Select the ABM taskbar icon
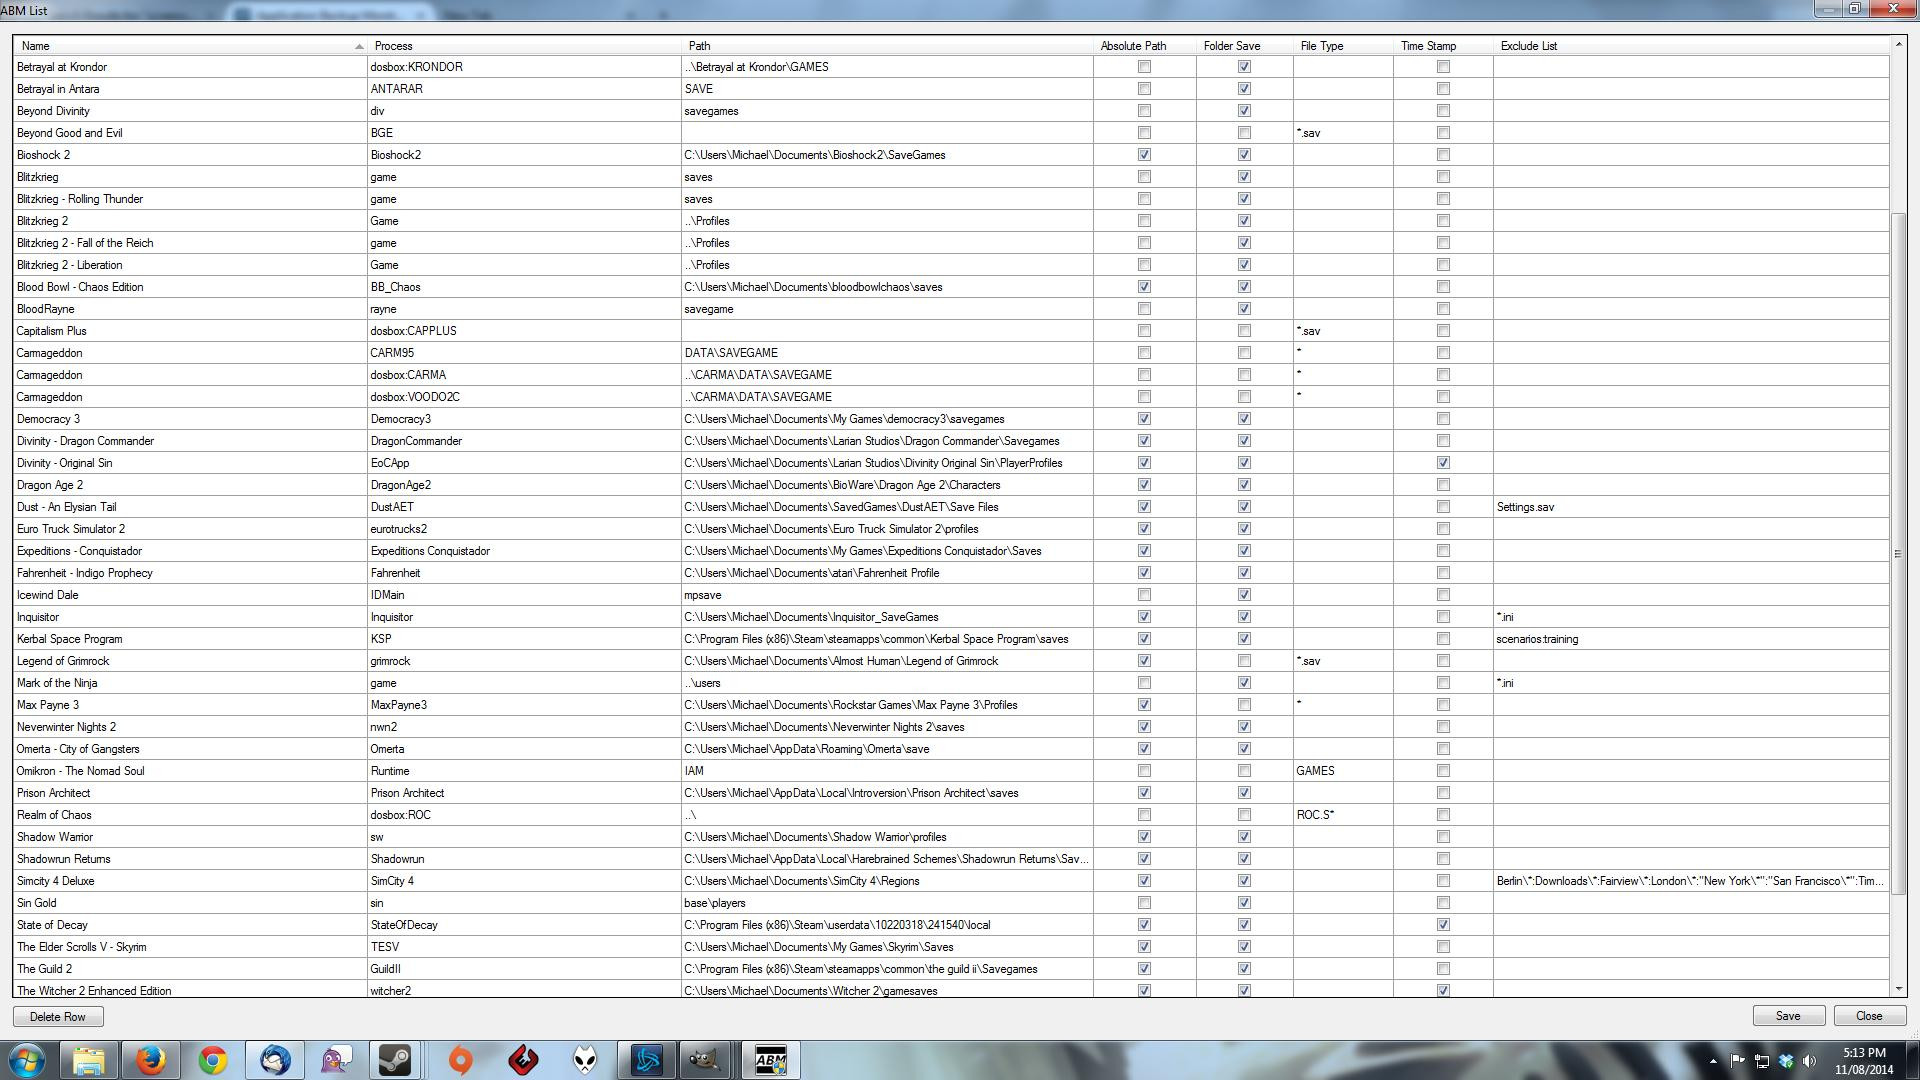The height and width of the screenshot is (1080, 1920). pos(770,1060)
